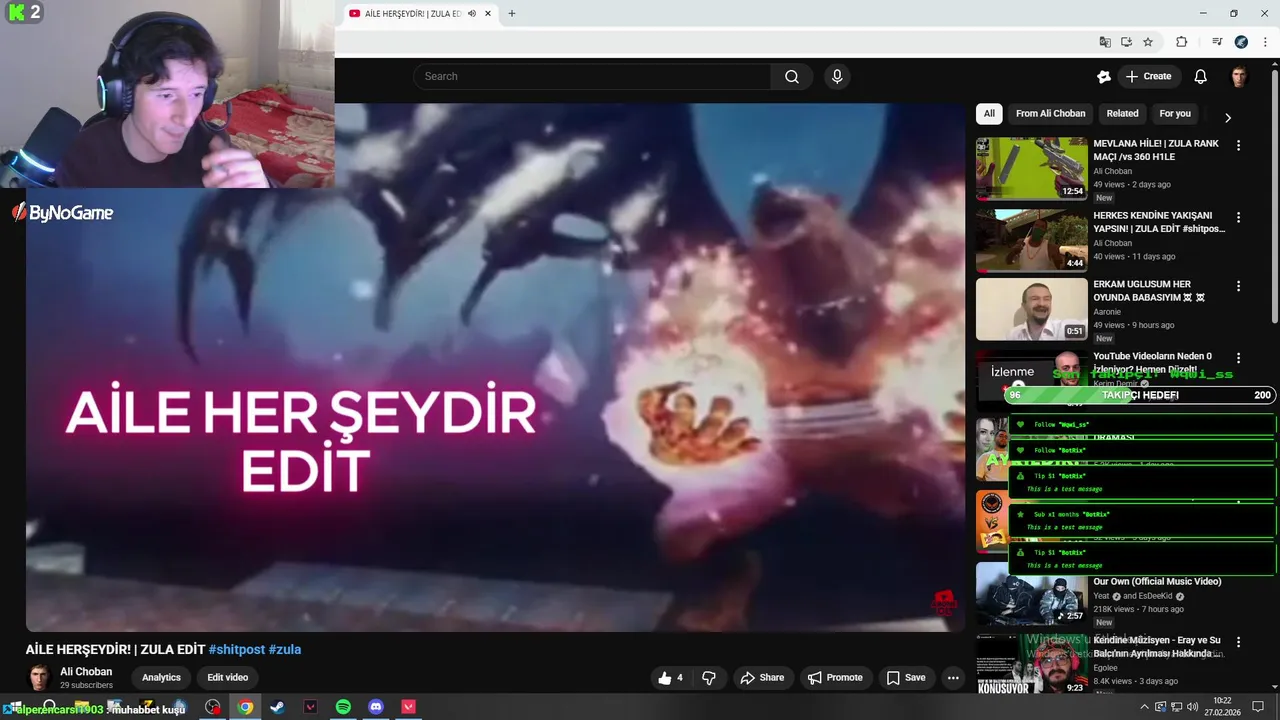Click the install app icon in address bar
The image size is (1280, 720).
(x=1126, y=42)
